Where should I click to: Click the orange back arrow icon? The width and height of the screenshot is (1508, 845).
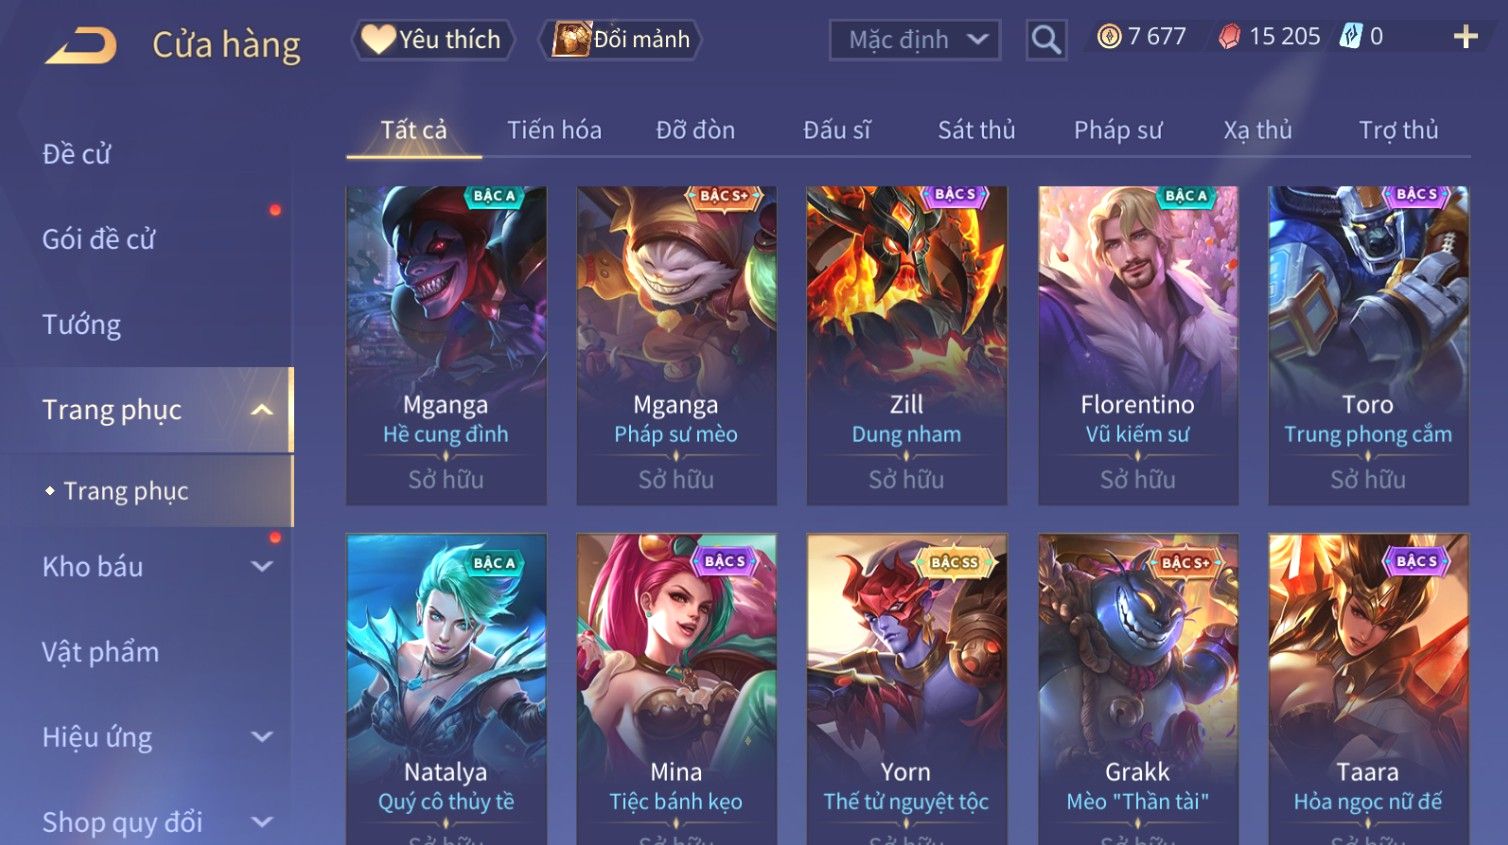pos(81,45)
